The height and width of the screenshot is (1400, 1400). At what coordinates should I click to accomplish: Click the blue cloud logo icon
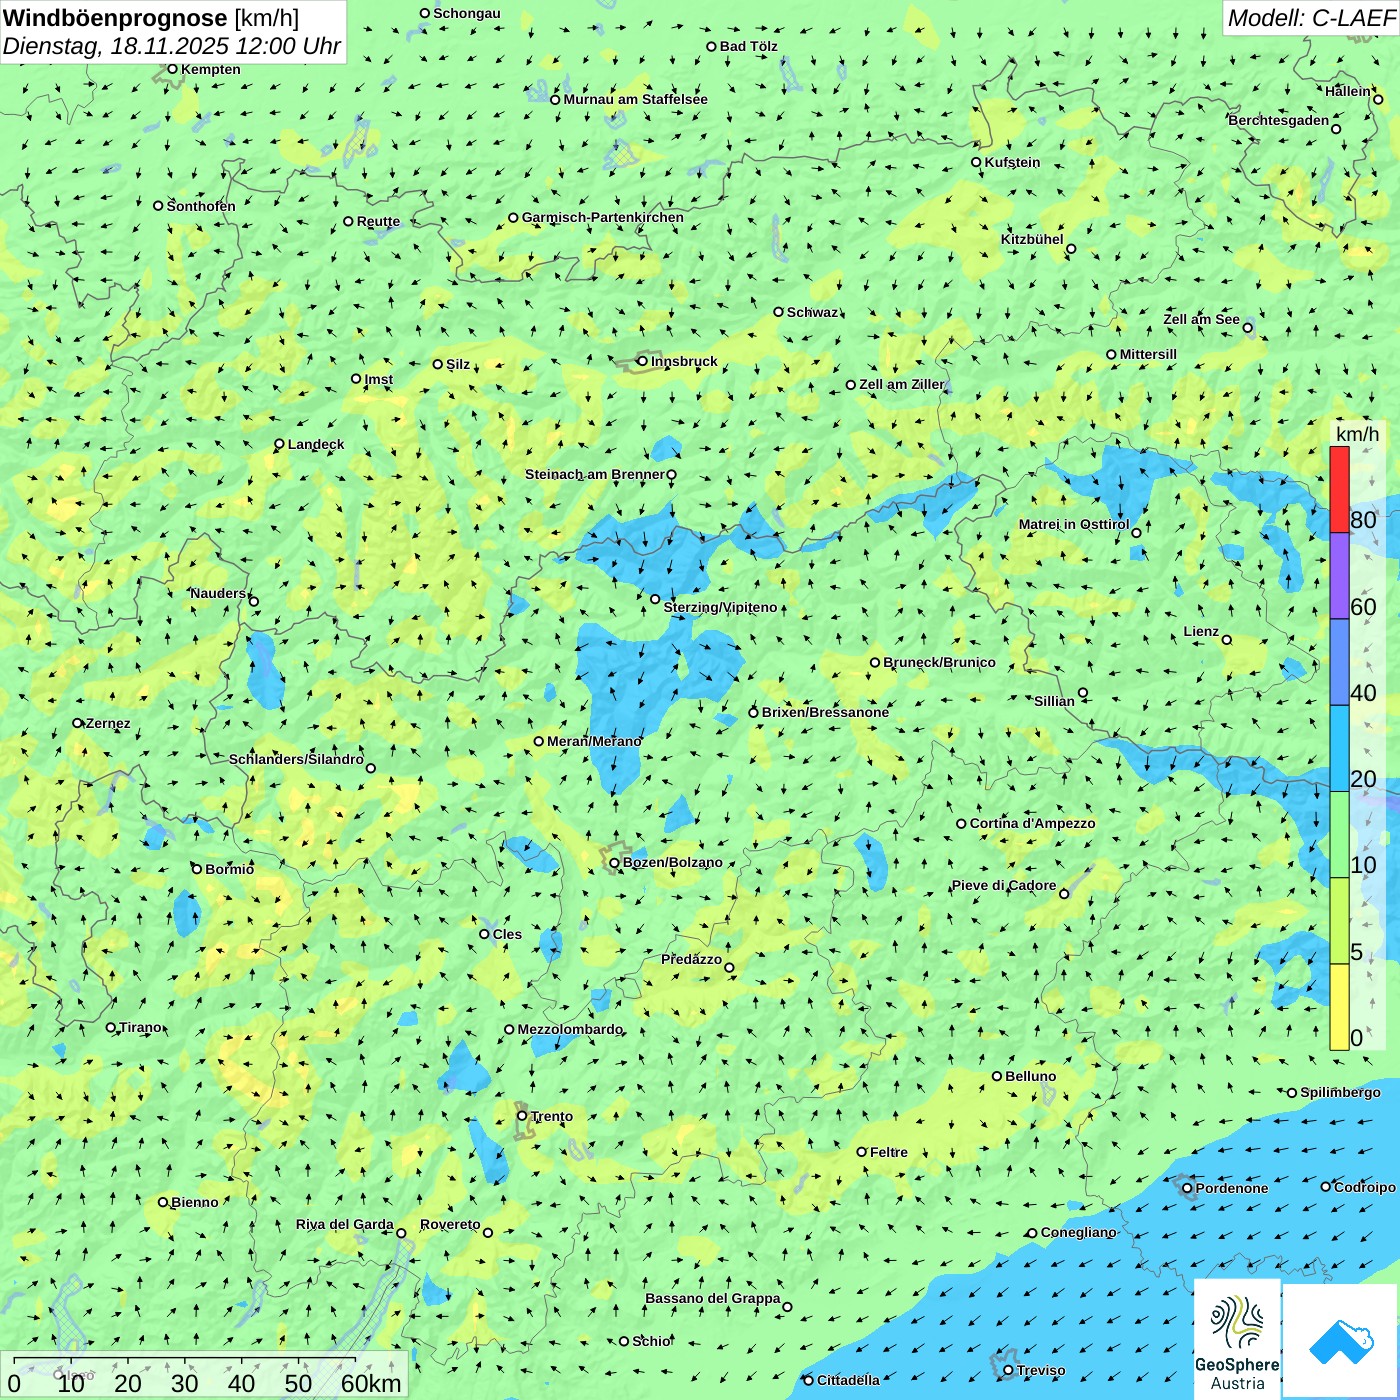pyautogui.click(x=1341, y=1342)
